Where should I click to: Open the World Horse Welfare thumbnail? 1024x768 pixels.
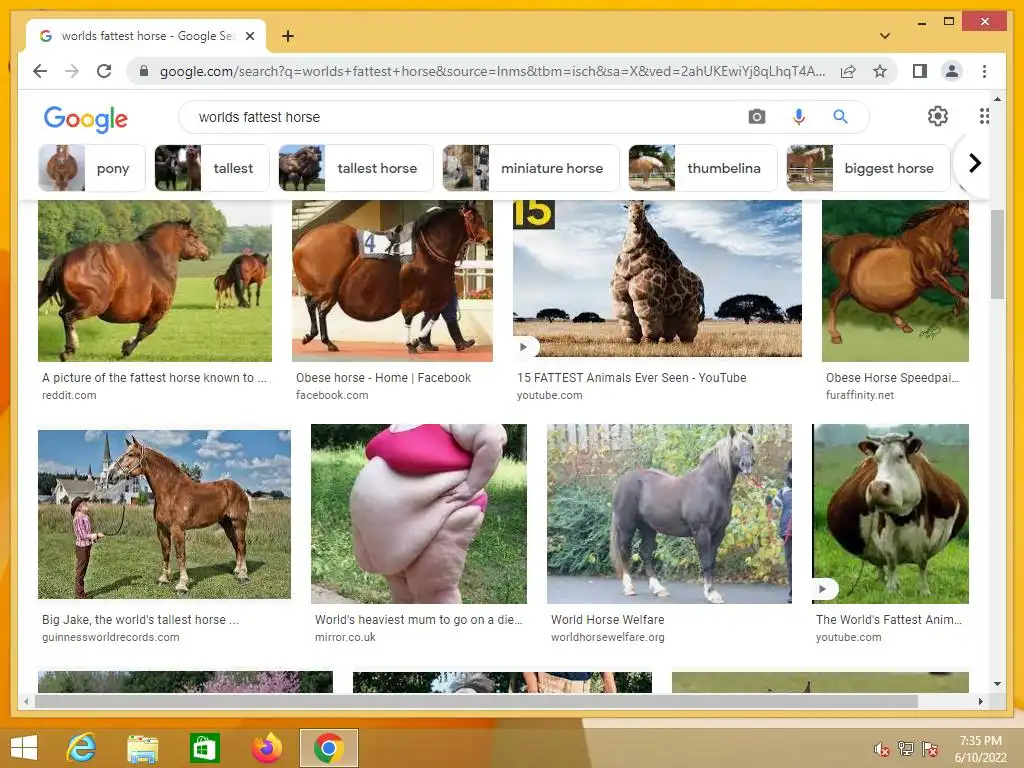(669, 513)
